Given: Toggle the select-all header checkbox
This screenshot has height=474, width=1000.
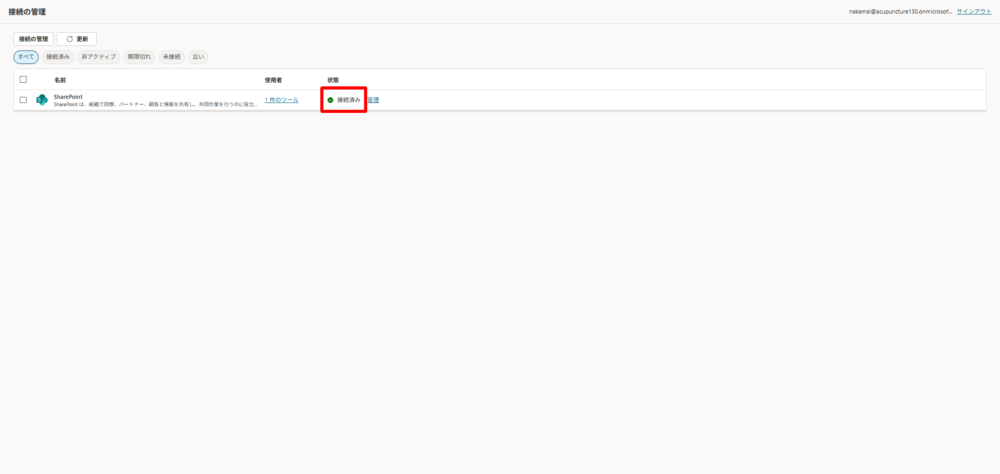Looking at the screenshot, I should [23, 79].
